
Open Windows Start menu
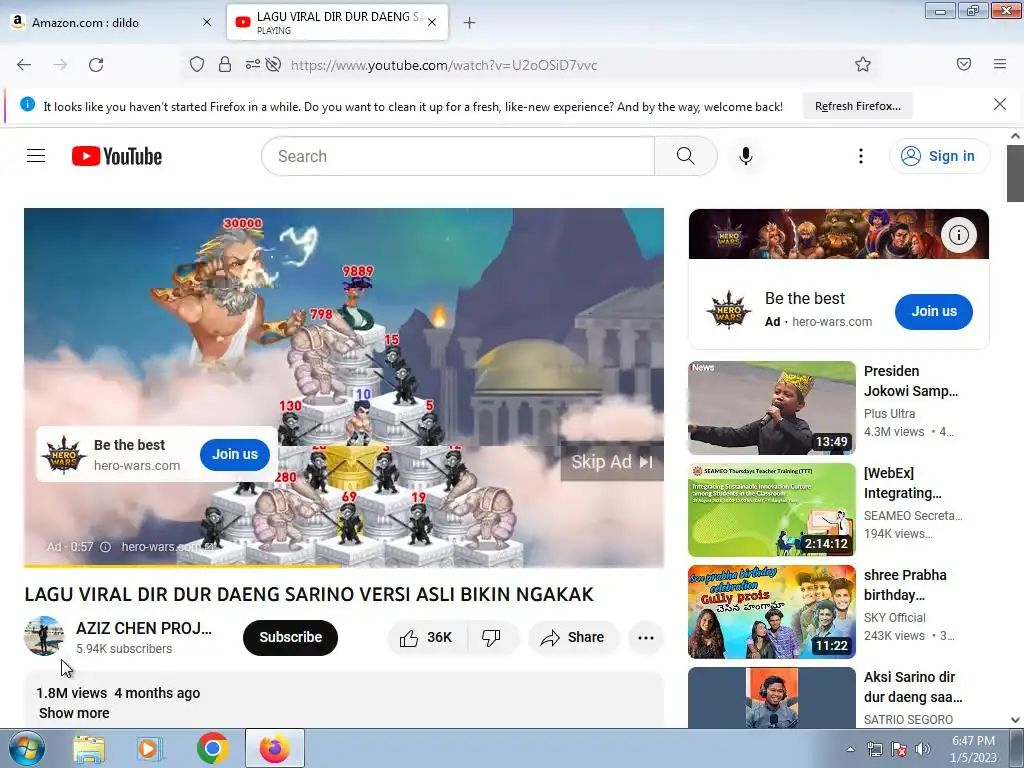click(26, 749)
